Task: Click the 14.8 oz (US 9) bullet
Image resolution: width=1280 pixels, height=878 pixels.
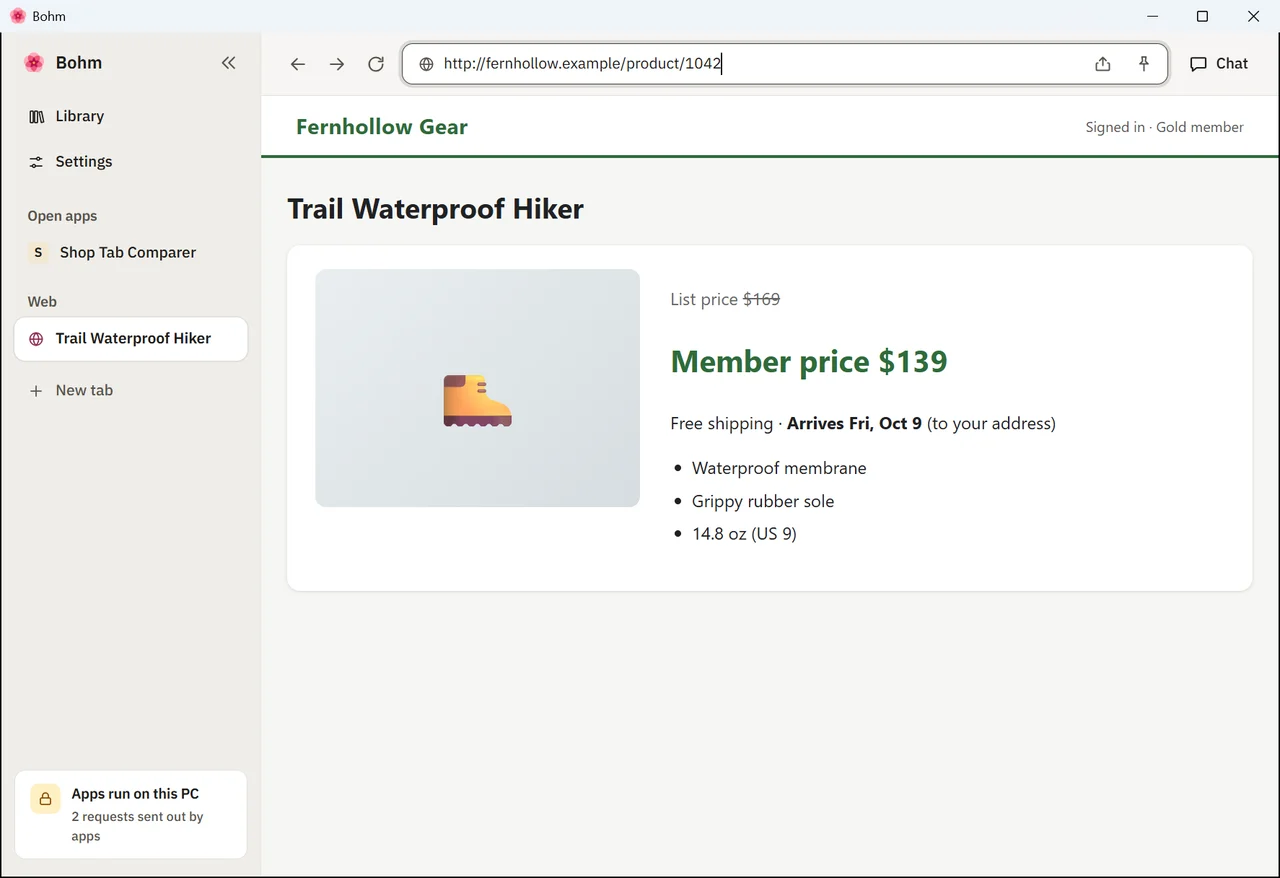Action: tap(744, 534)
